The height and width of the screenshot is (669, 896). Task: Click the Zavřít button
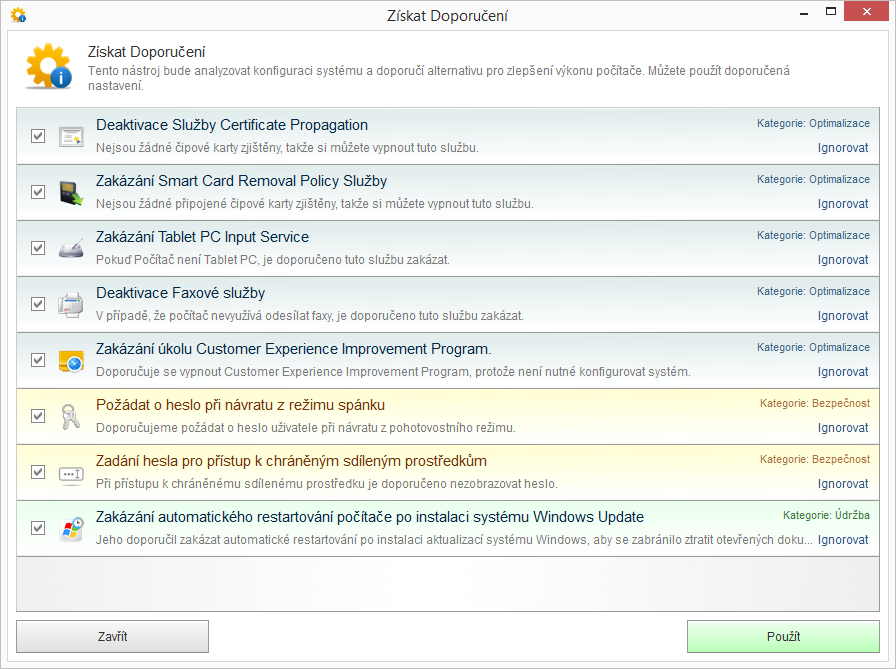tap(112, 637)
